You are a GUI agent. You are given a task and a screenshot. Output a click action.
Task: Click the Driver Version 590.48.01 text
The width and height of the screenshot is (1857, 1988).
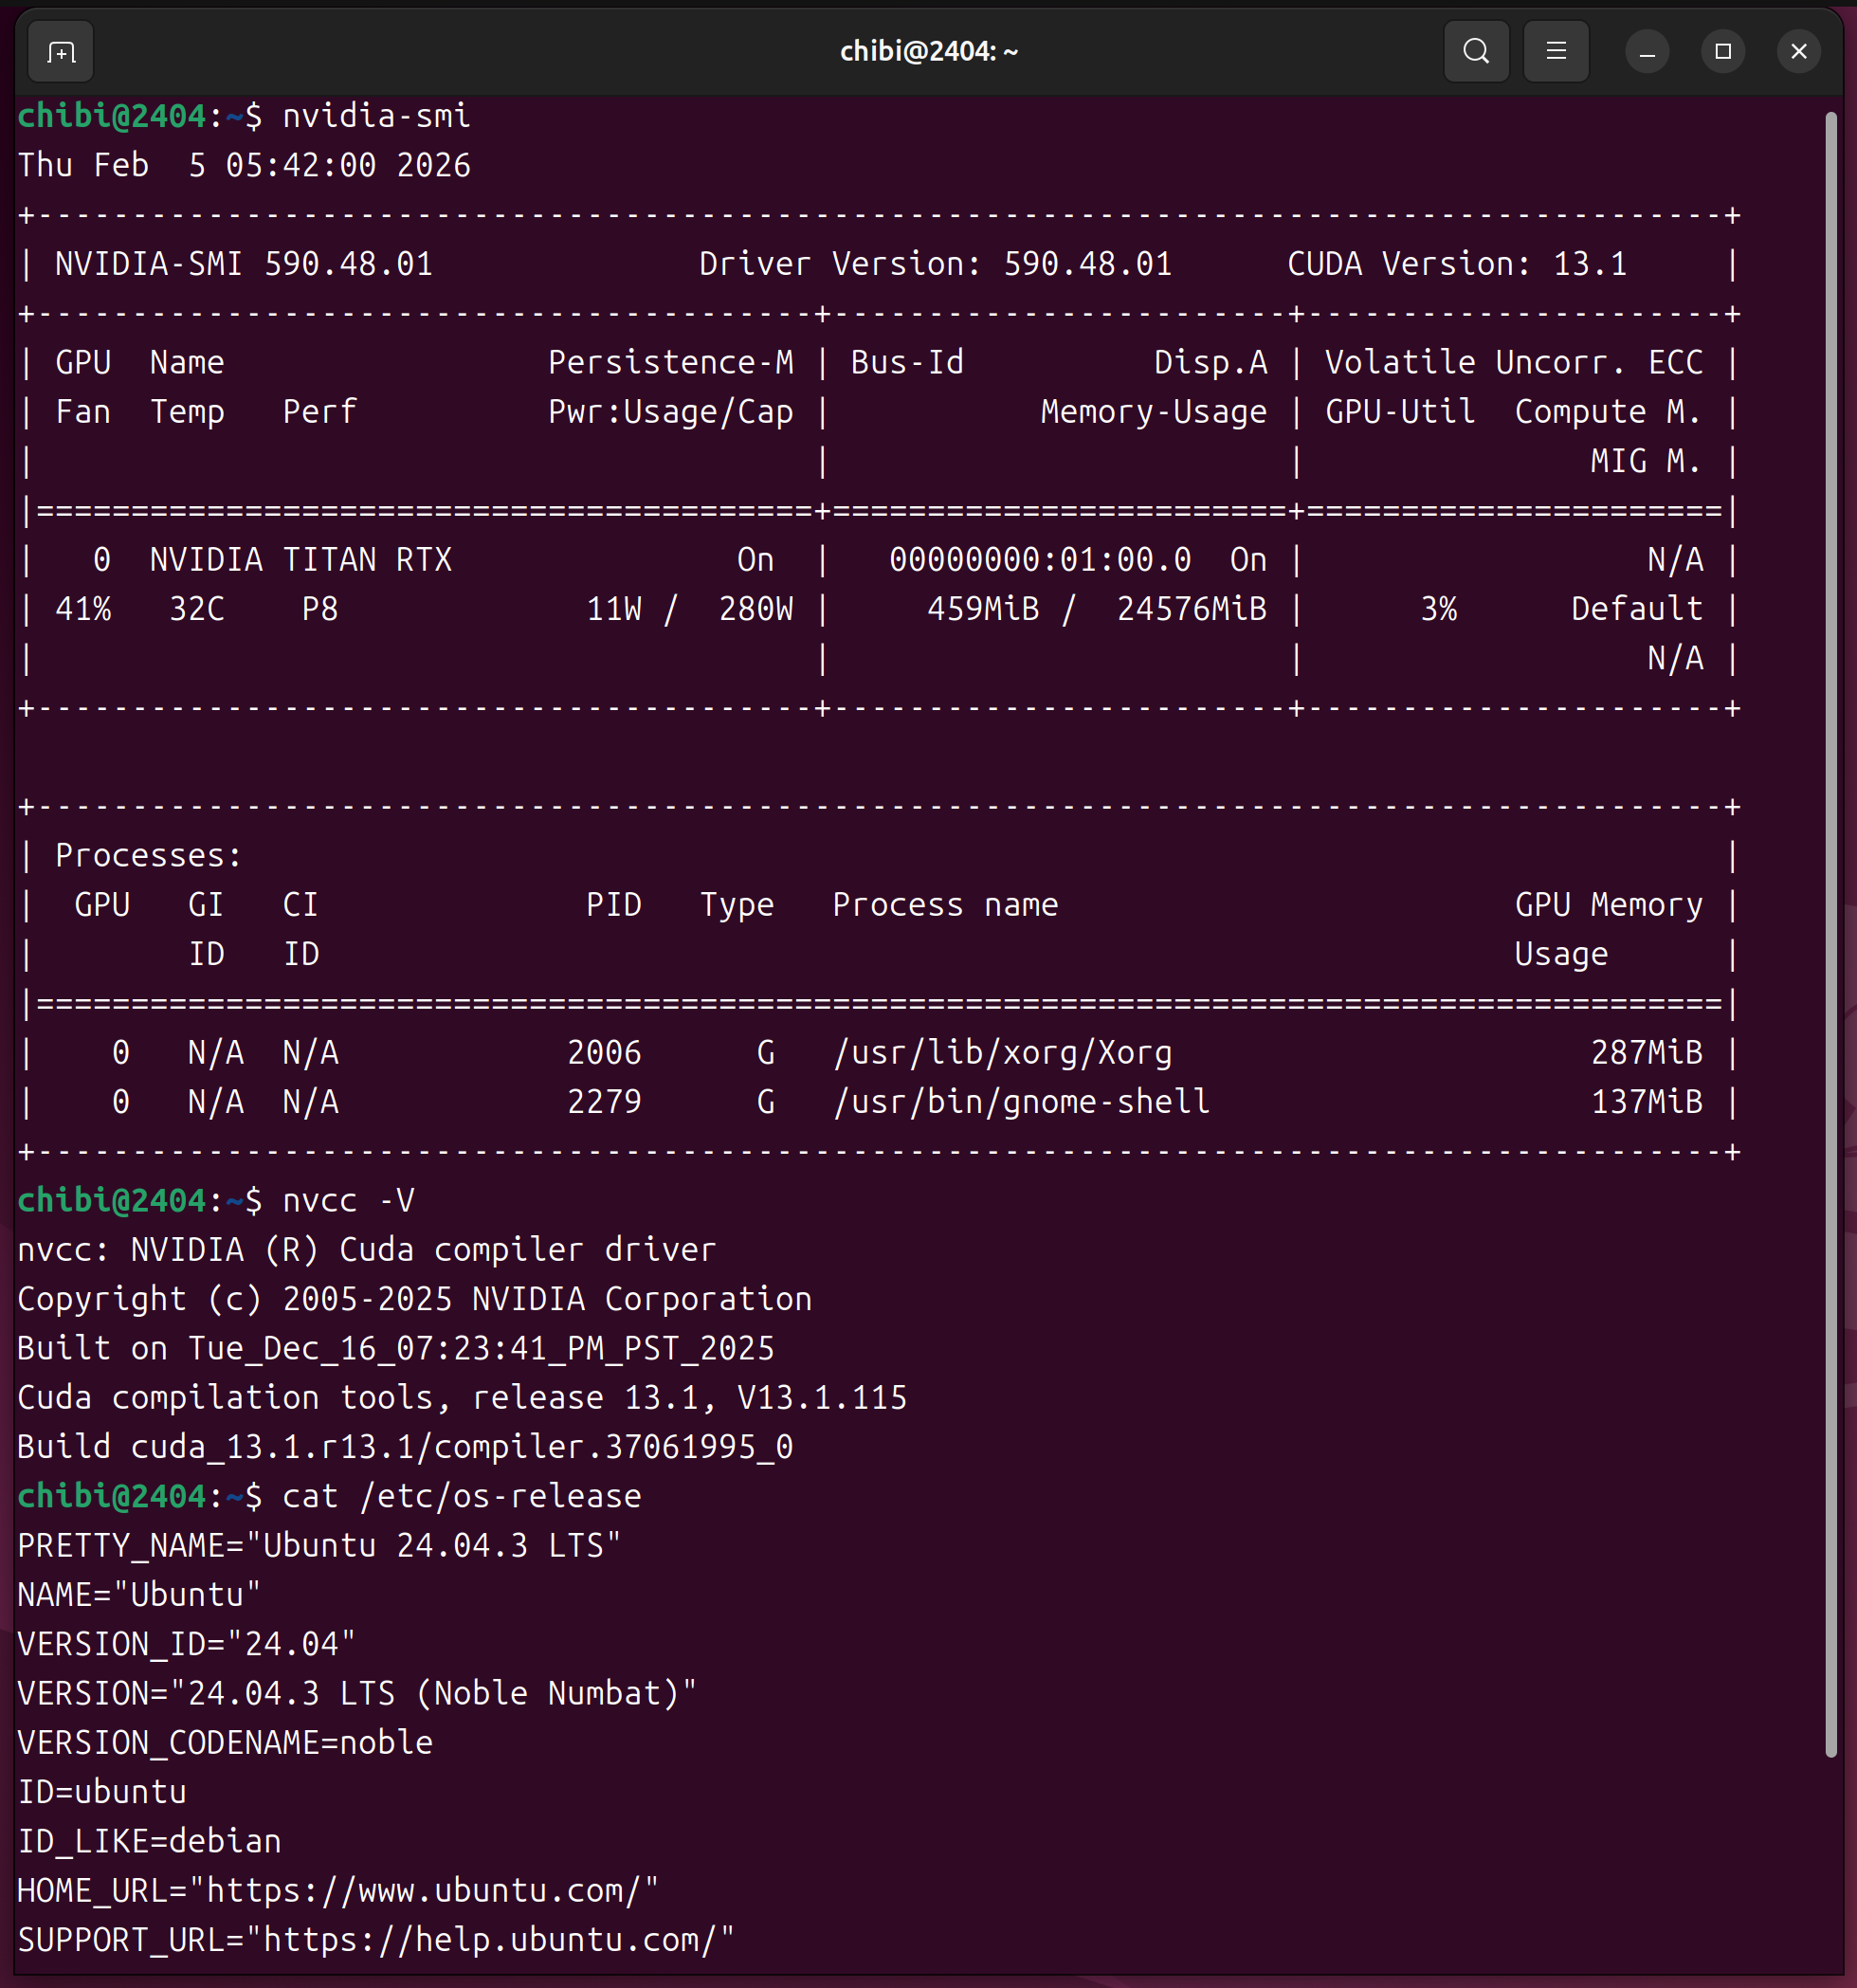click(934, 264)
